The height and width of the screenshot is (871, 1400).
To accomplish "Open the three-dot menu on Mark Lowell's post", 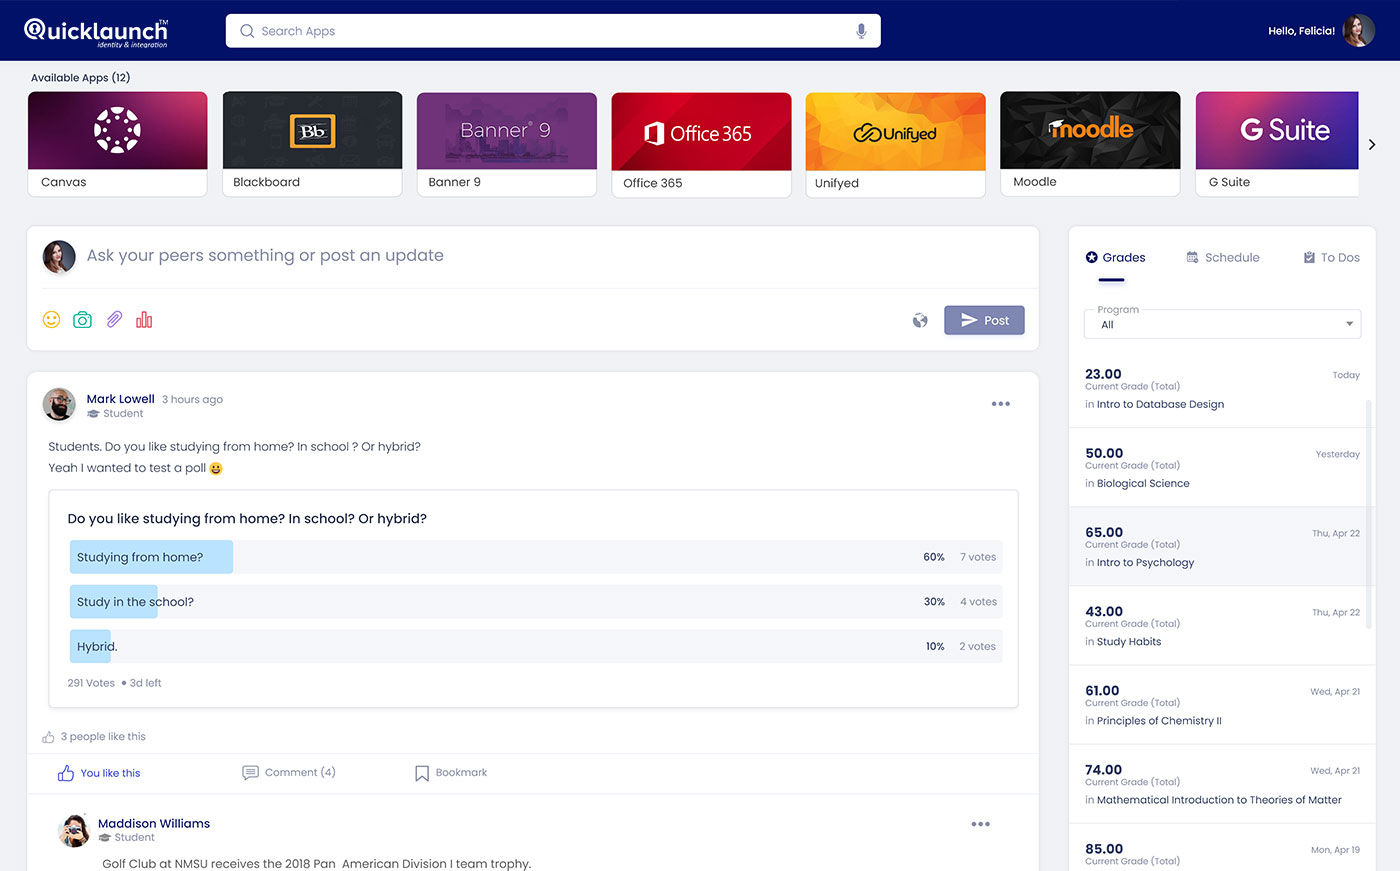I will [1001, 404].
